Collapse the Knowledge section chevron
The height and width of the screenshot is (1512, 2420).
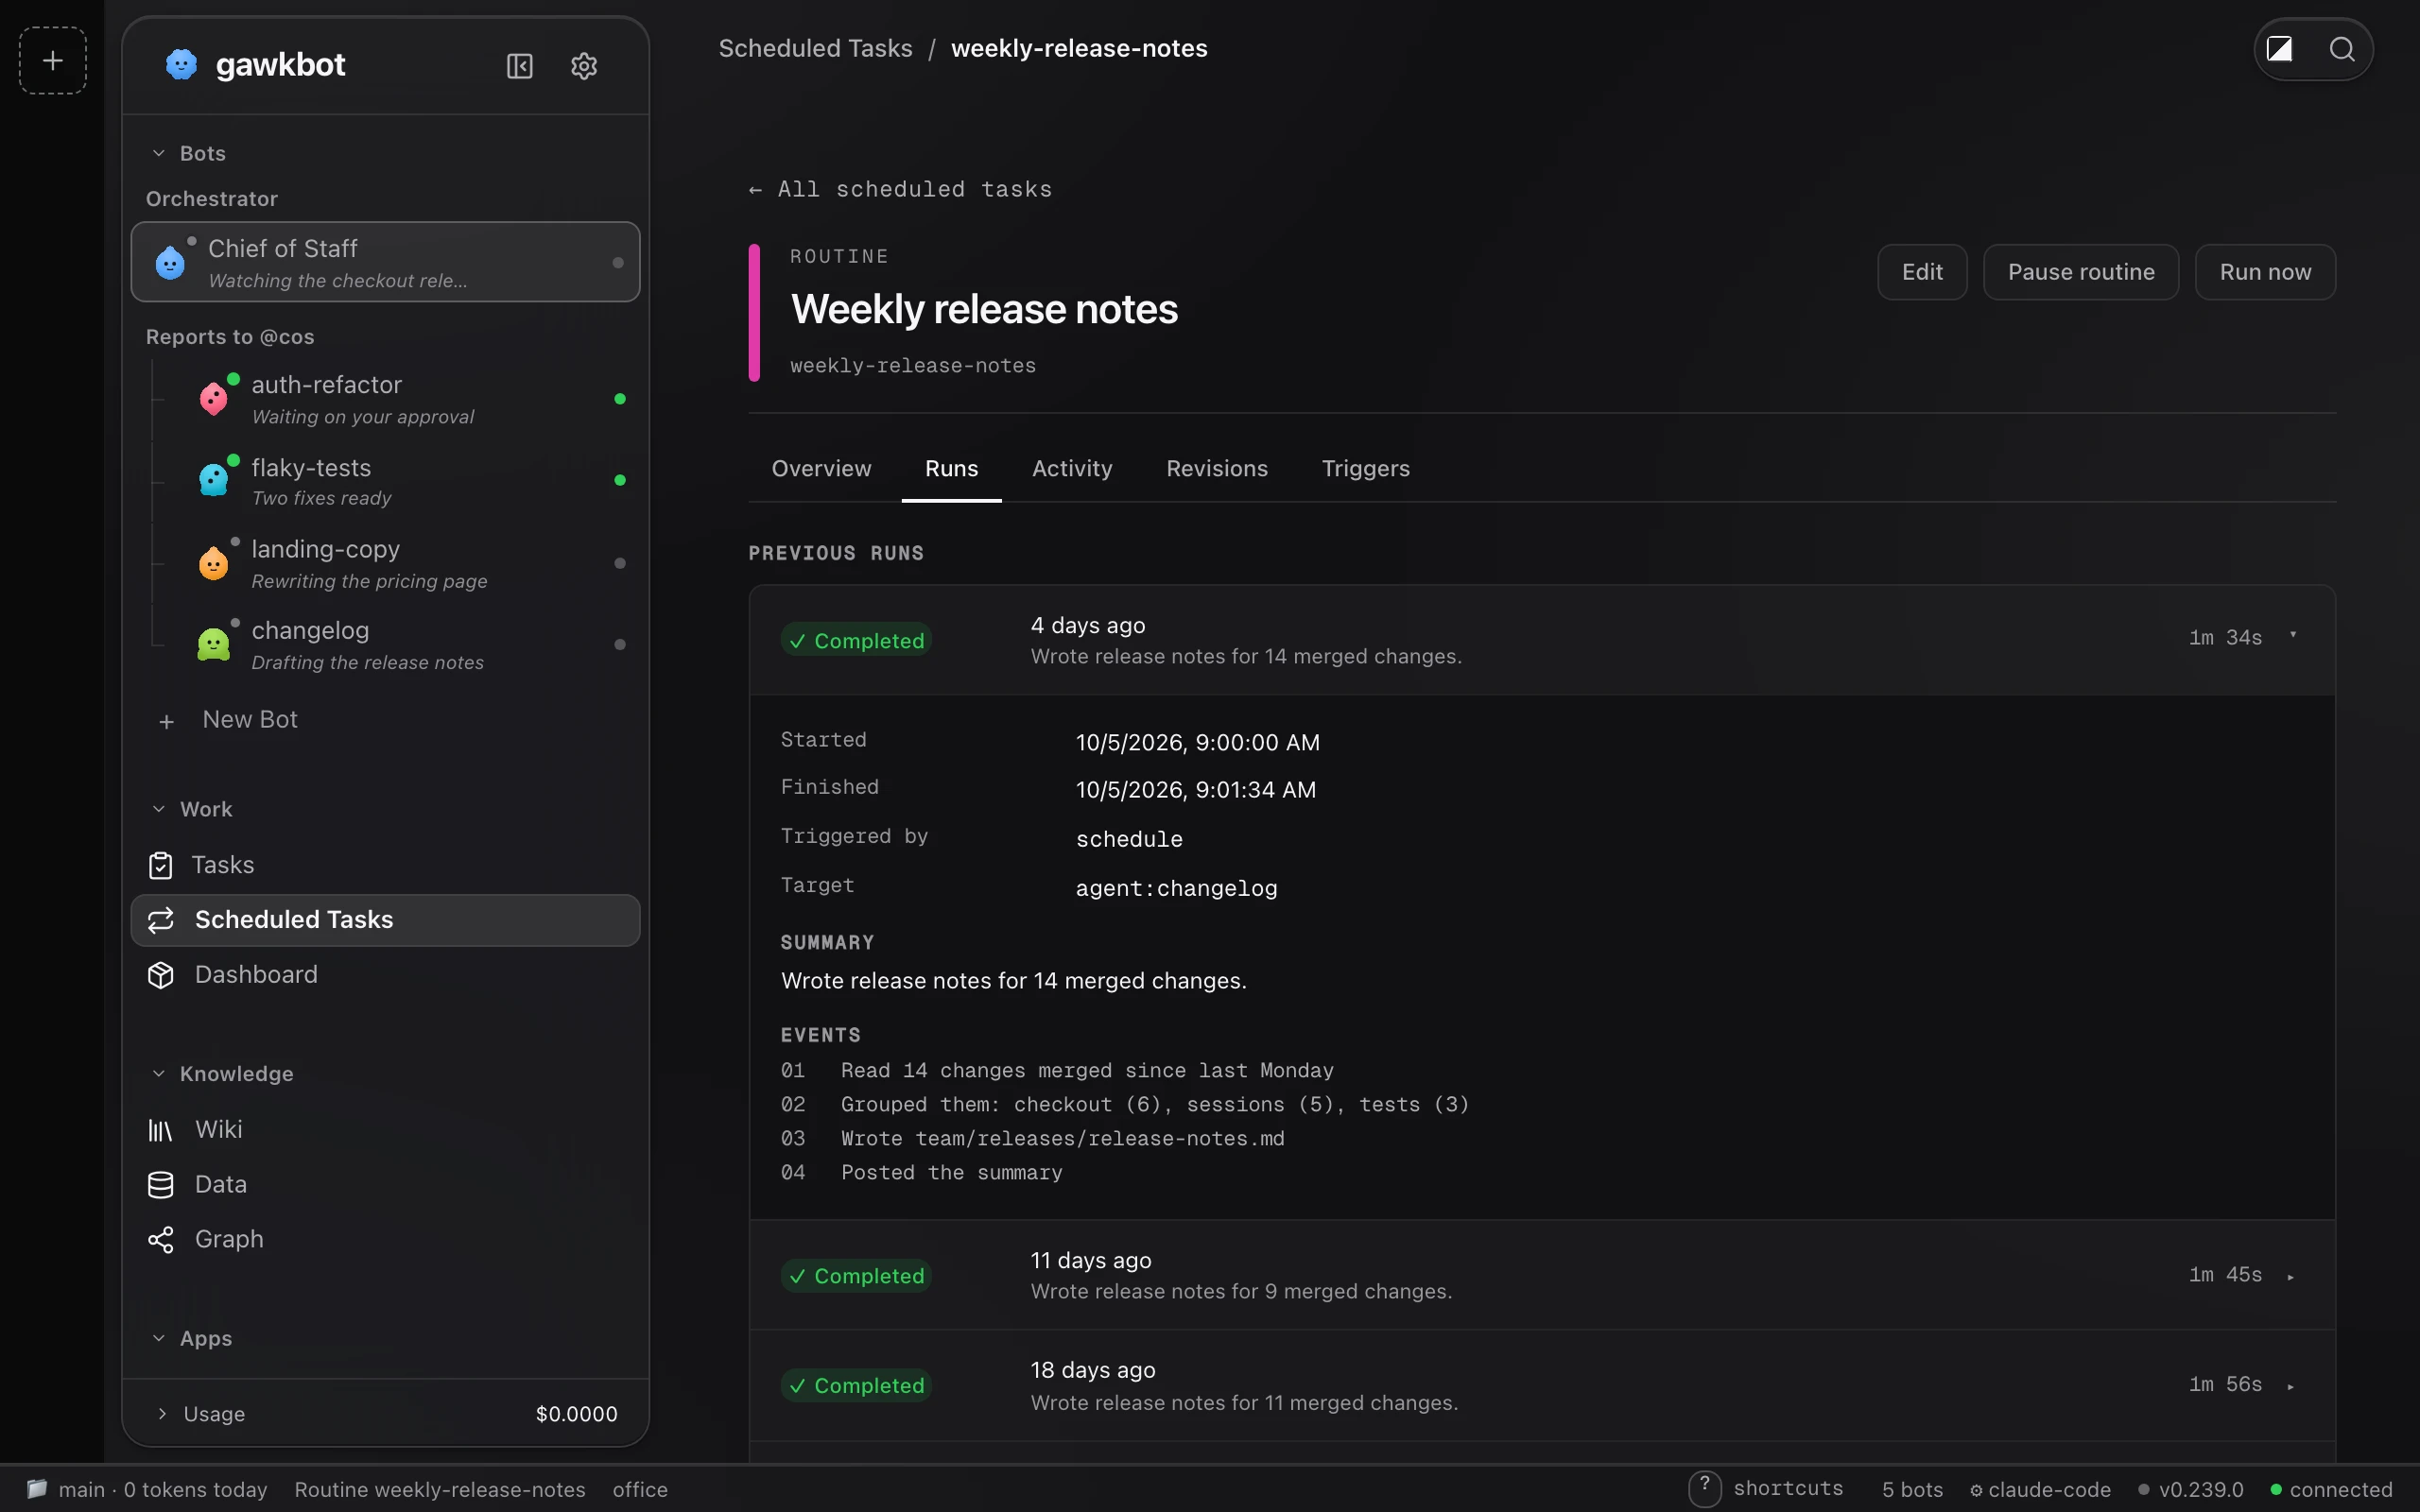point(159,1074)
